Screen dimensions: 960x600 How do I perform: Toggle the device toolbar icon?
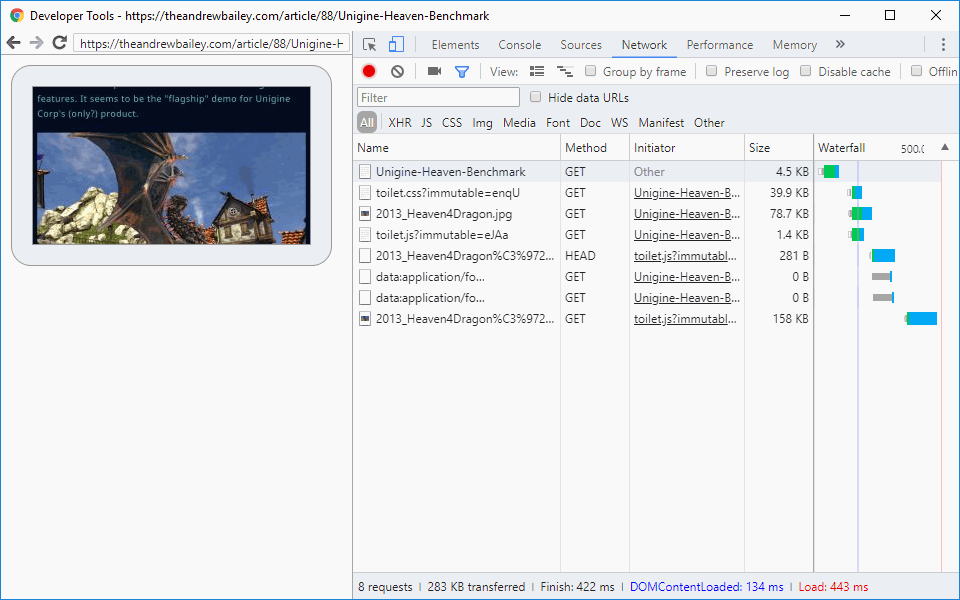(x=396, y=44)
